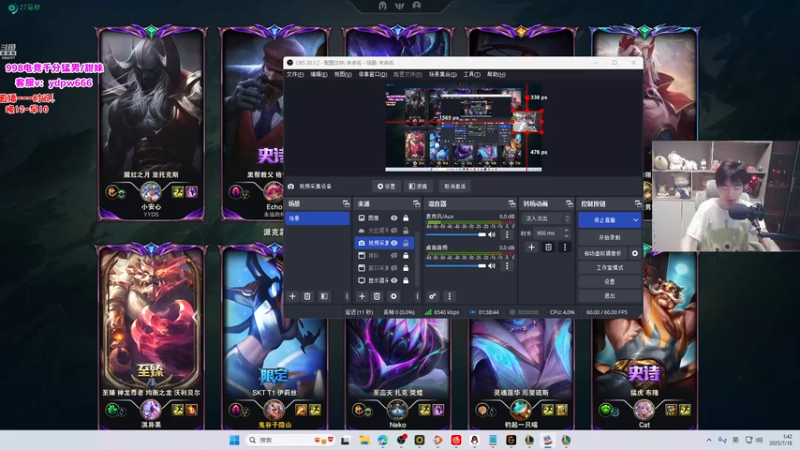Viewport: 800px width, 450px height.
Task: Mute the 桌面音频 speaker icon
Action: [x=492, y=266]
